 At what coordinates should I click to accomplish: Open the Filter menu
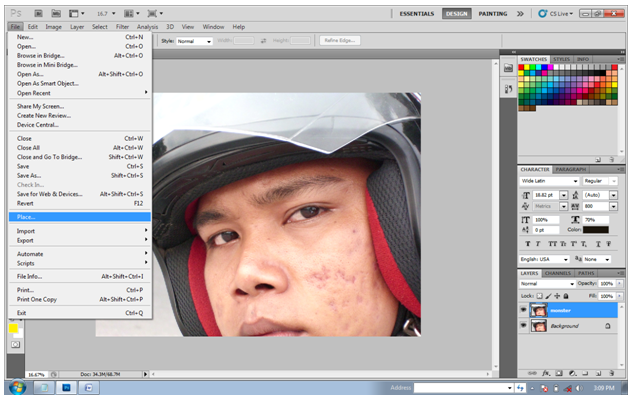(122, 27)
